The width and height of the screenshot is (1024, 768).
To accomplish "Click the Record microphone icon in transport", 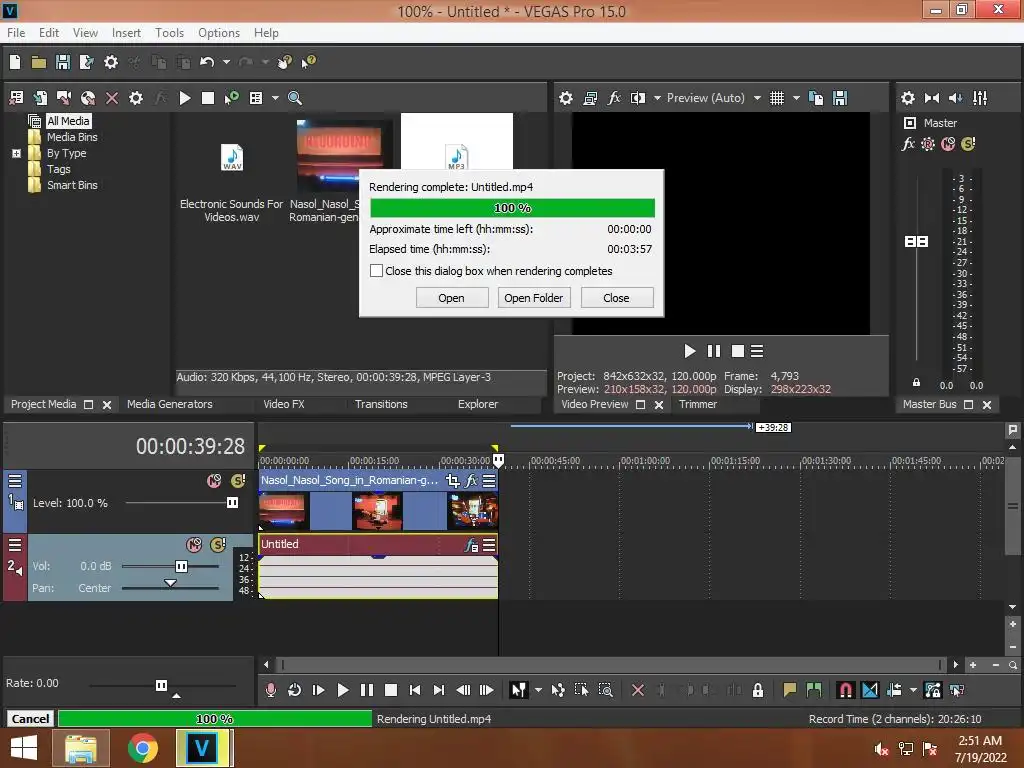I will click(270, 690).
